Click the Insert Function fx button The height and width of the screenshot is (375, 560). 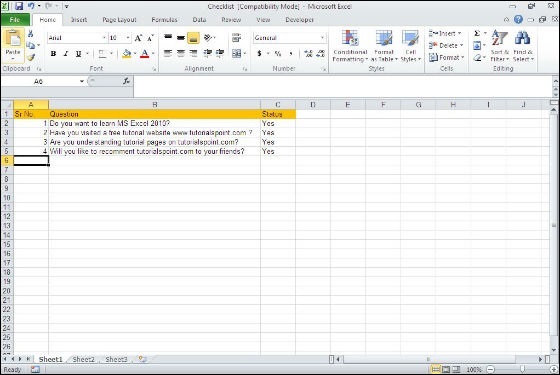[x=126, y=81]
